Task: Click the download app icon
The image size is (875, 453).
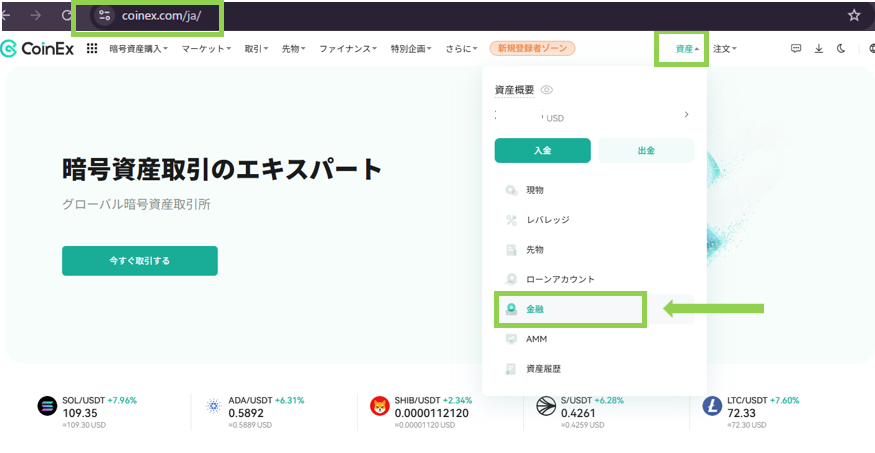Action: [819, 49]
